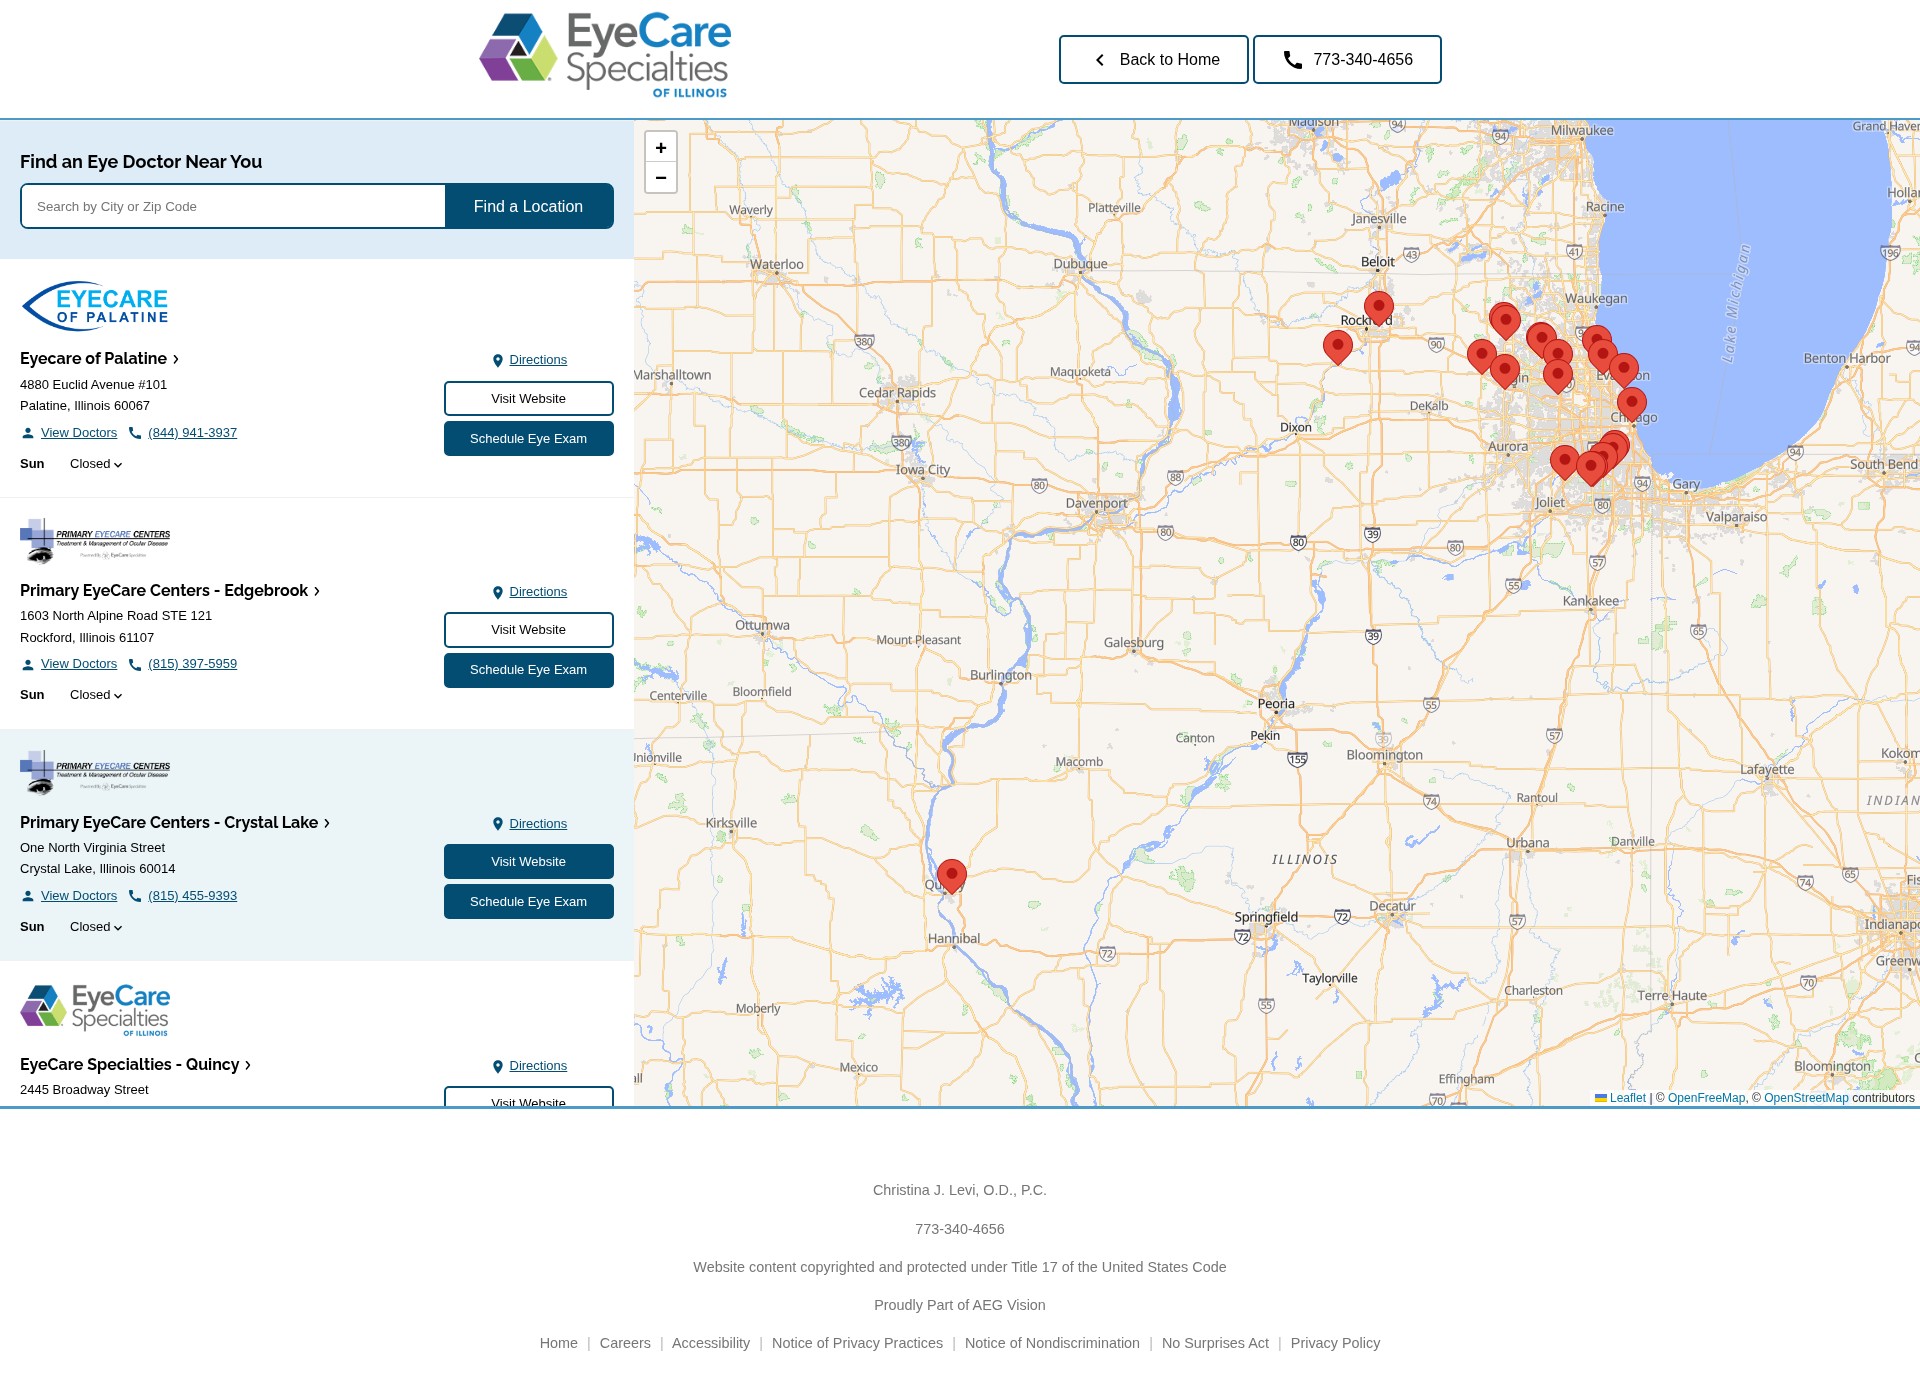Schedule Eye Exam at Eyecare of Palatine

(529, 438)
